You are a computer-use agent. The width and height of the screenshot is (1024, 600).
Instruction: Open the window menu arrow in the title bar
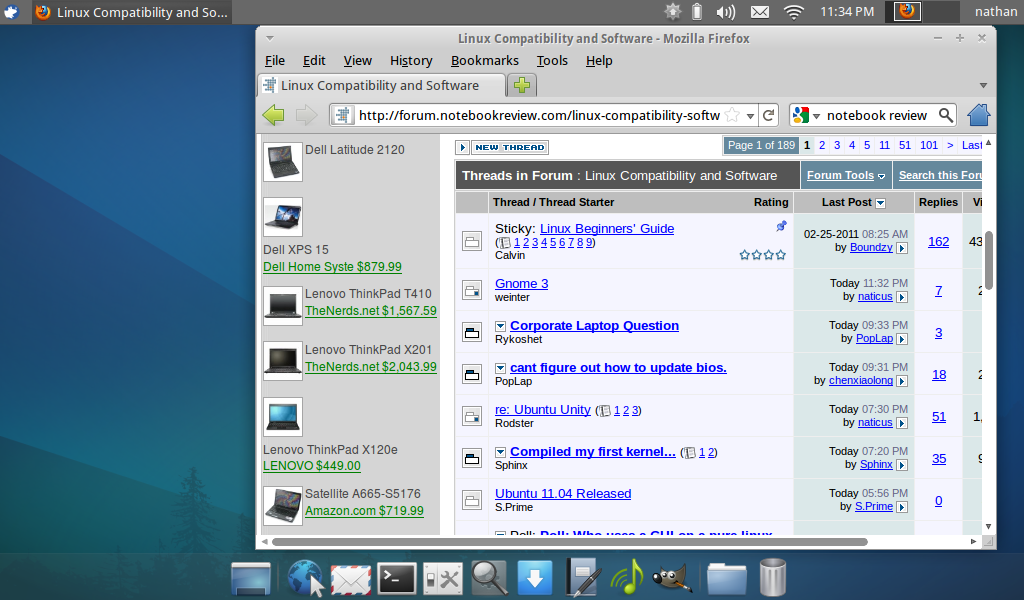(x=270, y=39)
